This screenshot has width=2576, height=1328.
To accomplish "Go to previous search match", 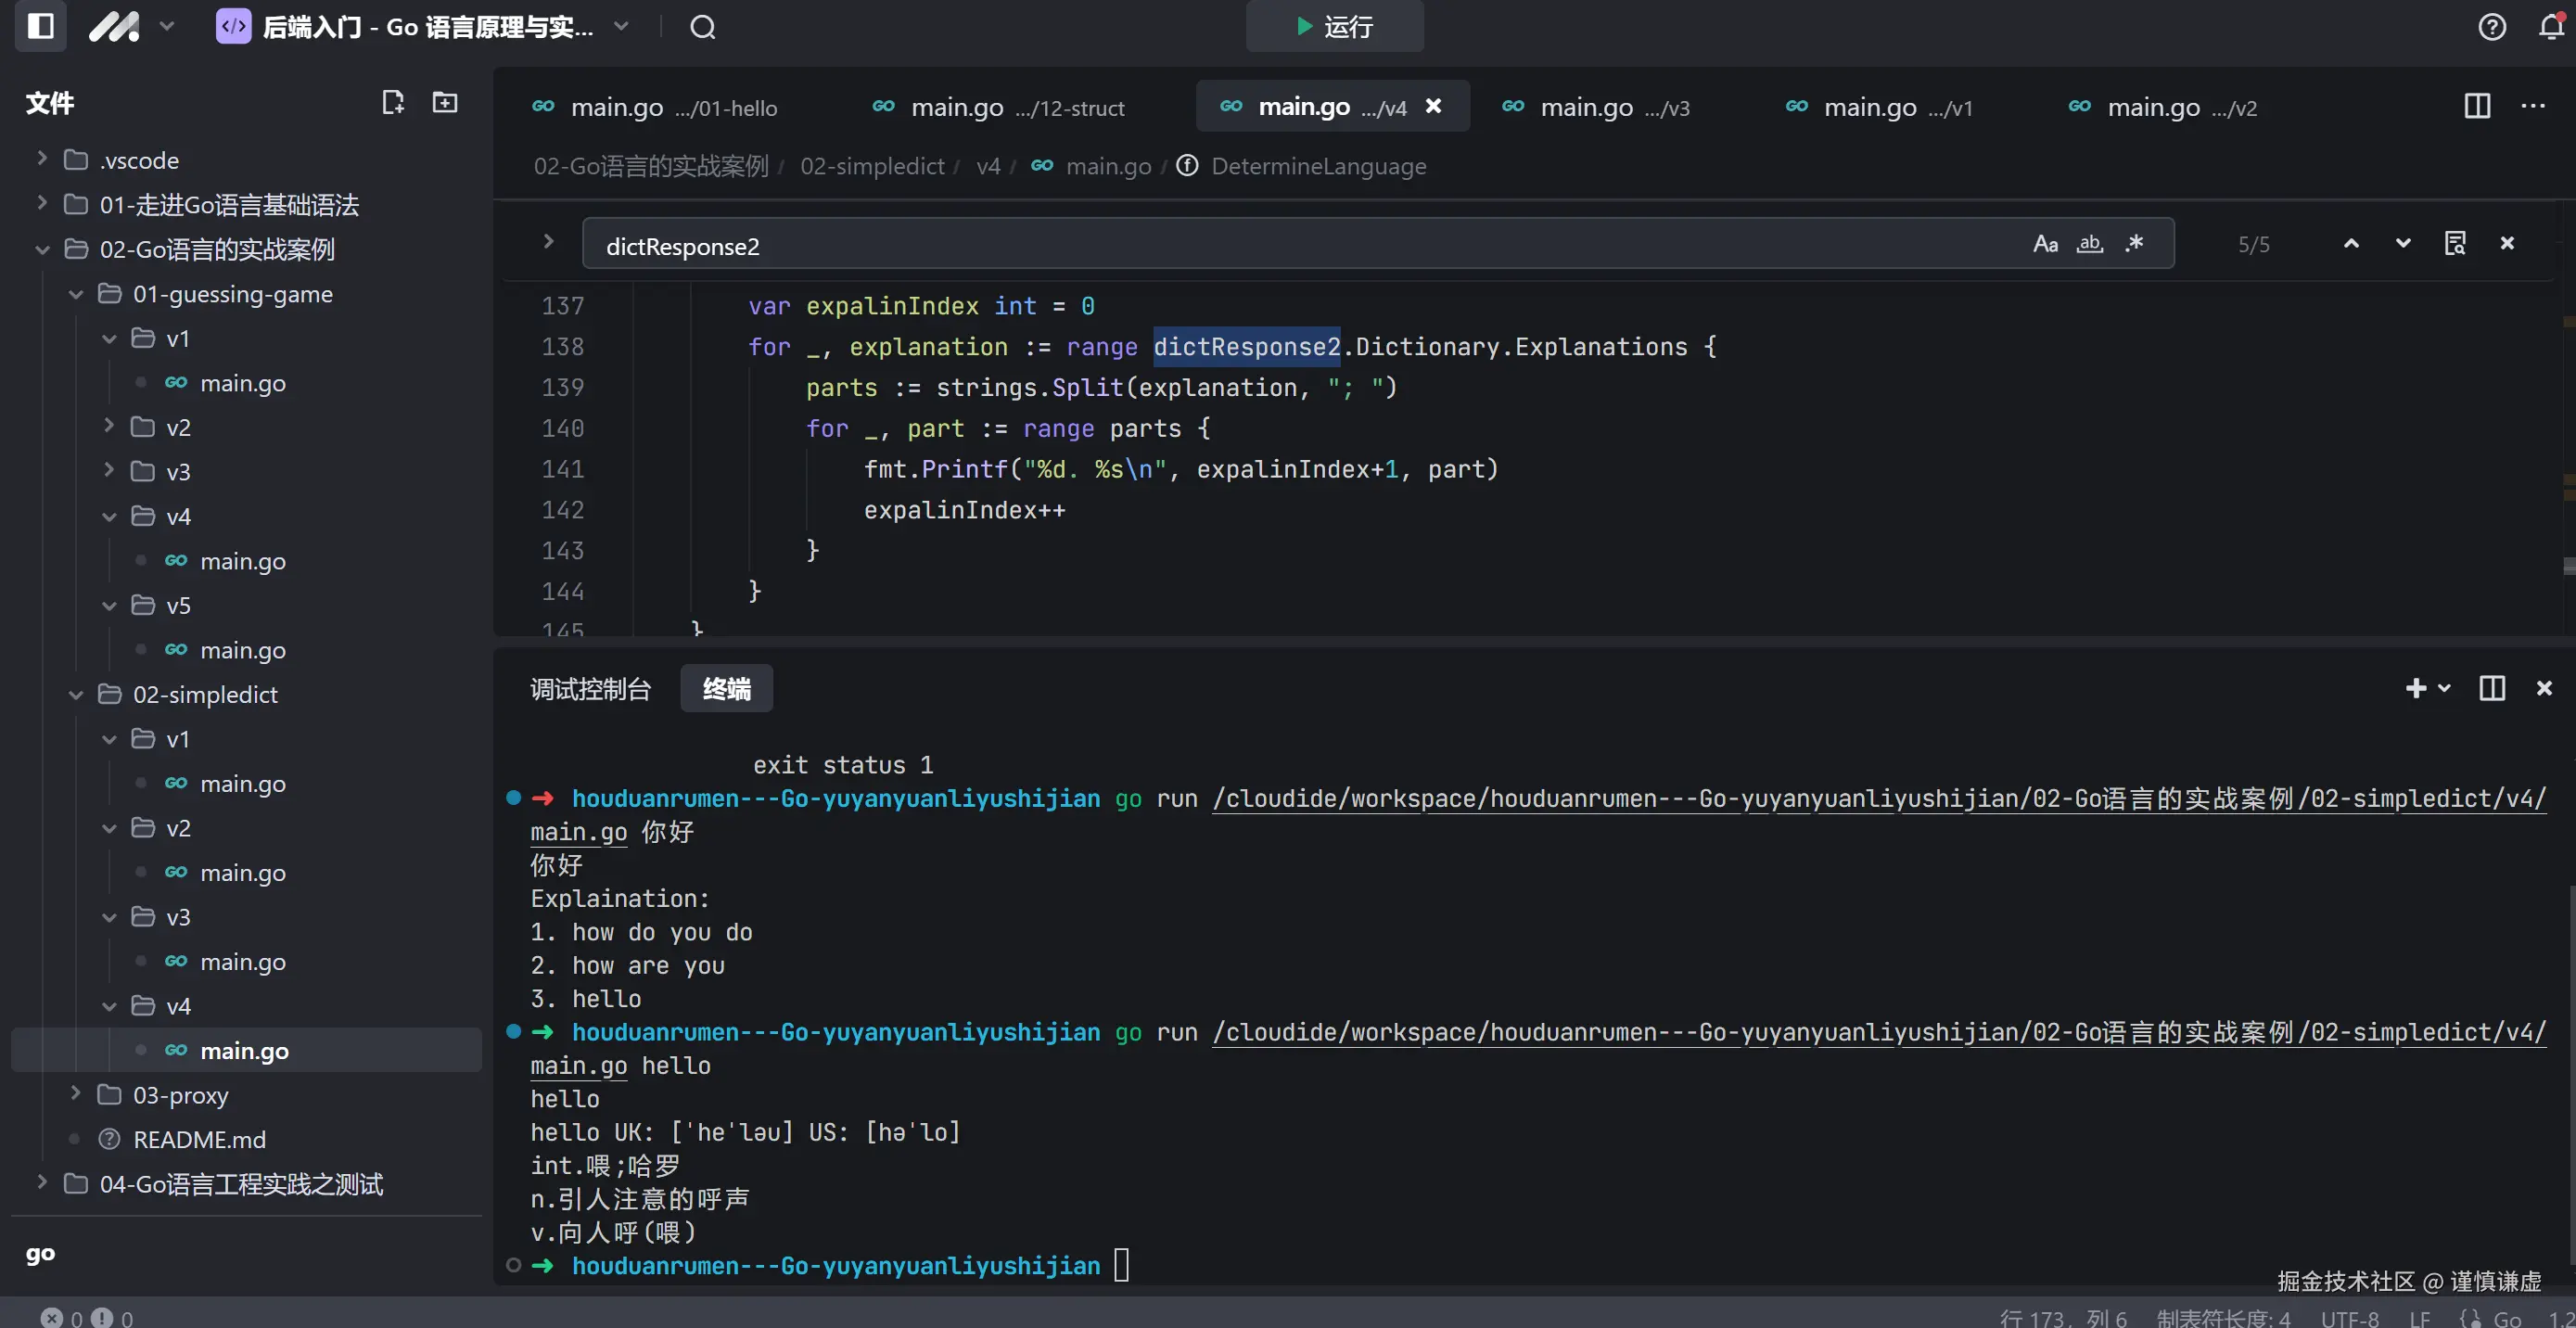I will pos(2351,244).
